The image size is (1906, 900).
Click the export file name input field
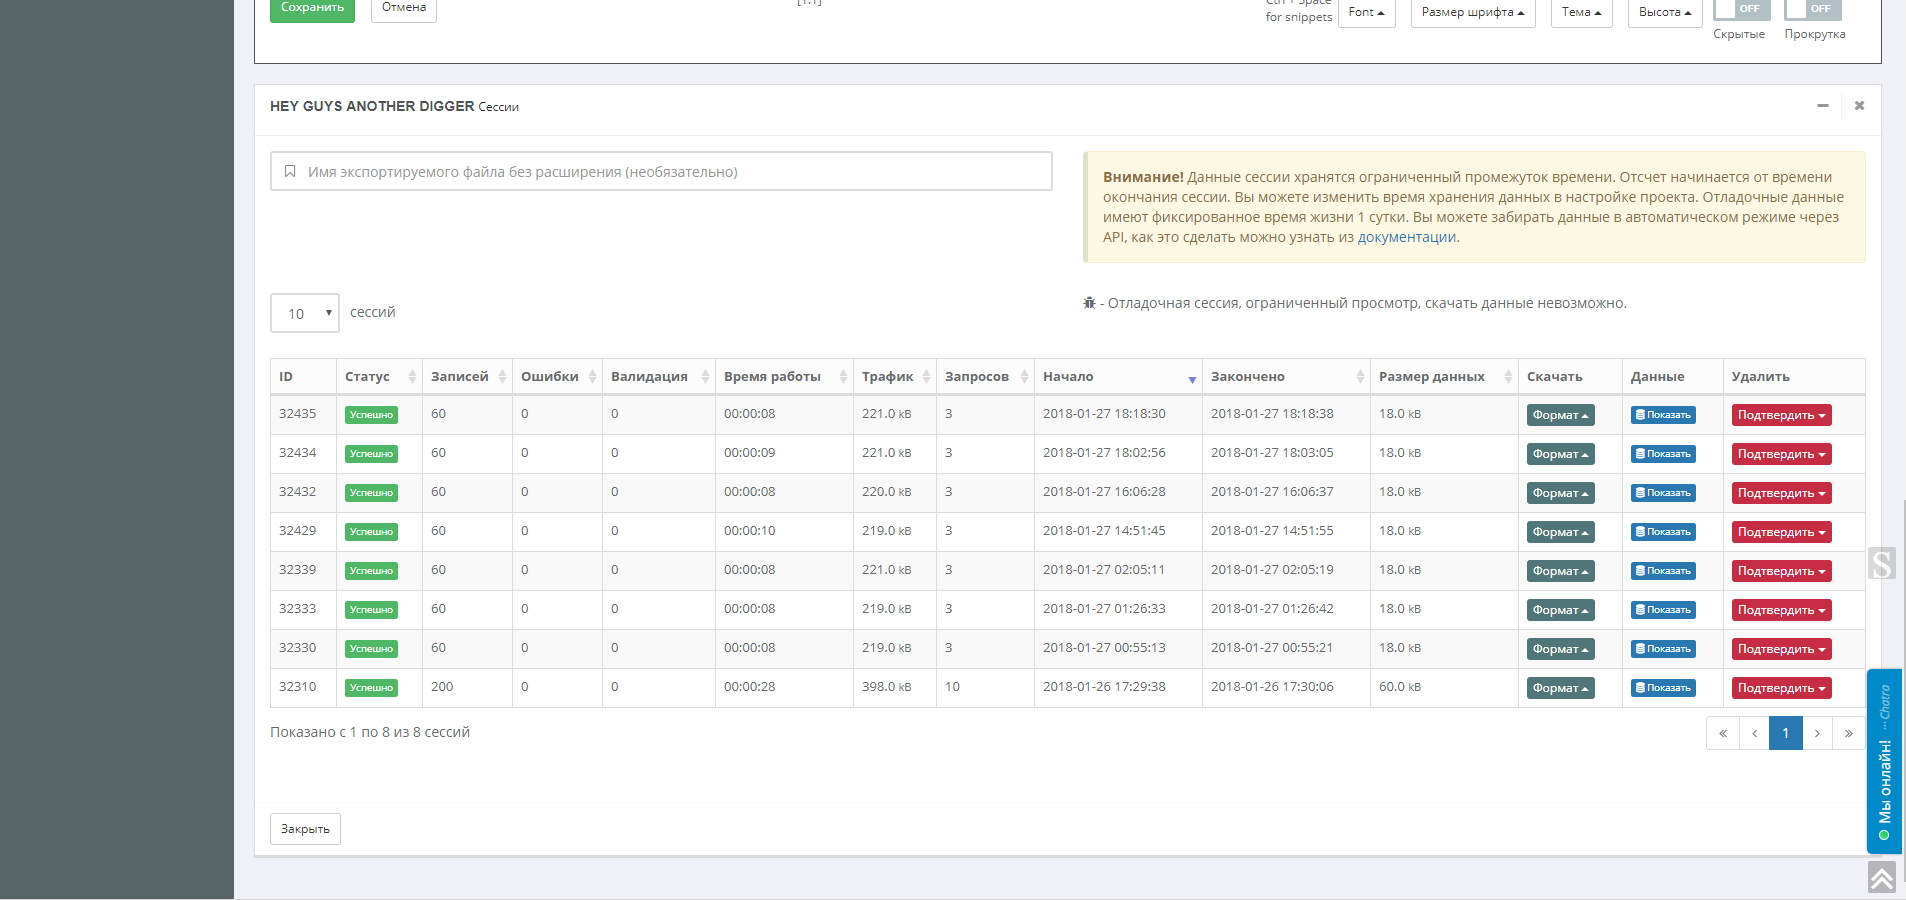pos(661,172)
